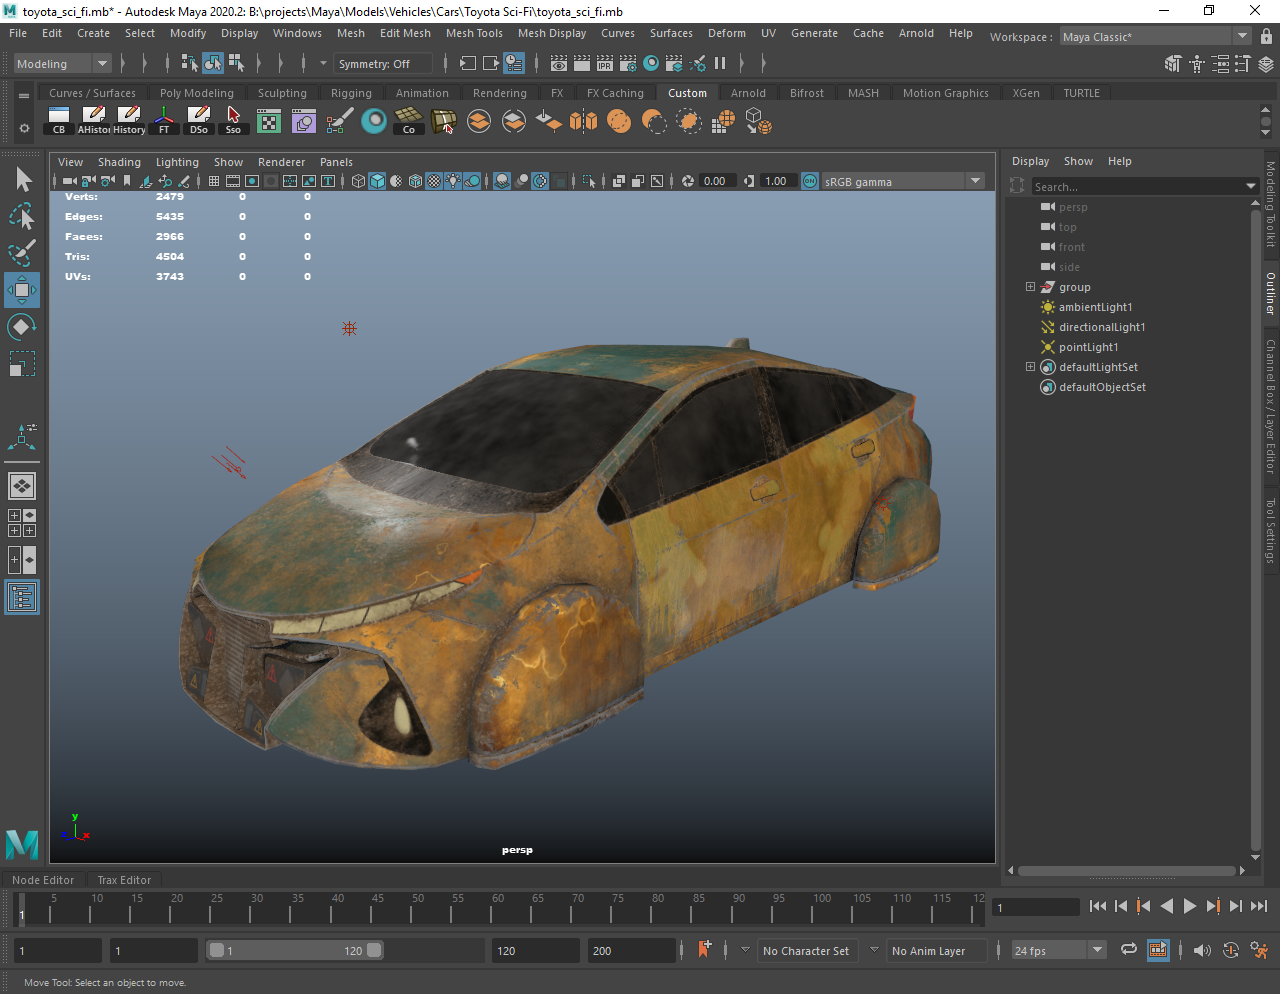This screenshot has height=994, width=1280.
Task: Open the Mesh Tools menu
Action: [x=474, y=33]
